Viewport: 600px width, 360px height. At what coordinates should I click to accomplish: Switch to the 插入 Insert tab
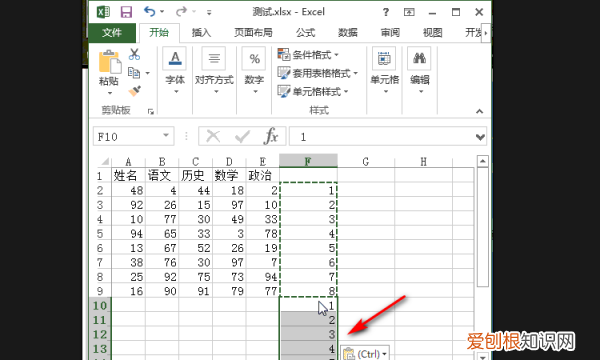click(x=201, y=33)
